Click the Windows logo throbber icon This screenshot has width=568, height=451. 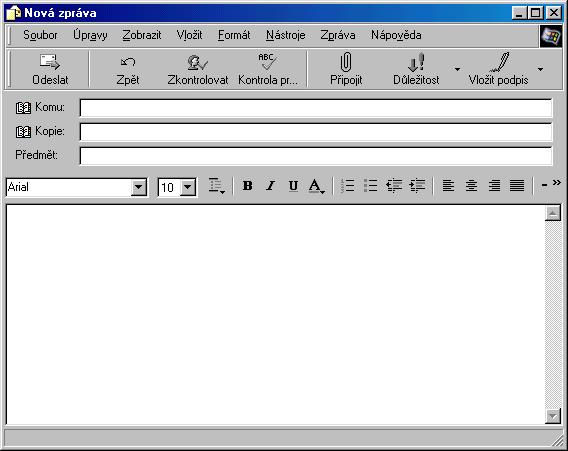click(x=551, y=36)
